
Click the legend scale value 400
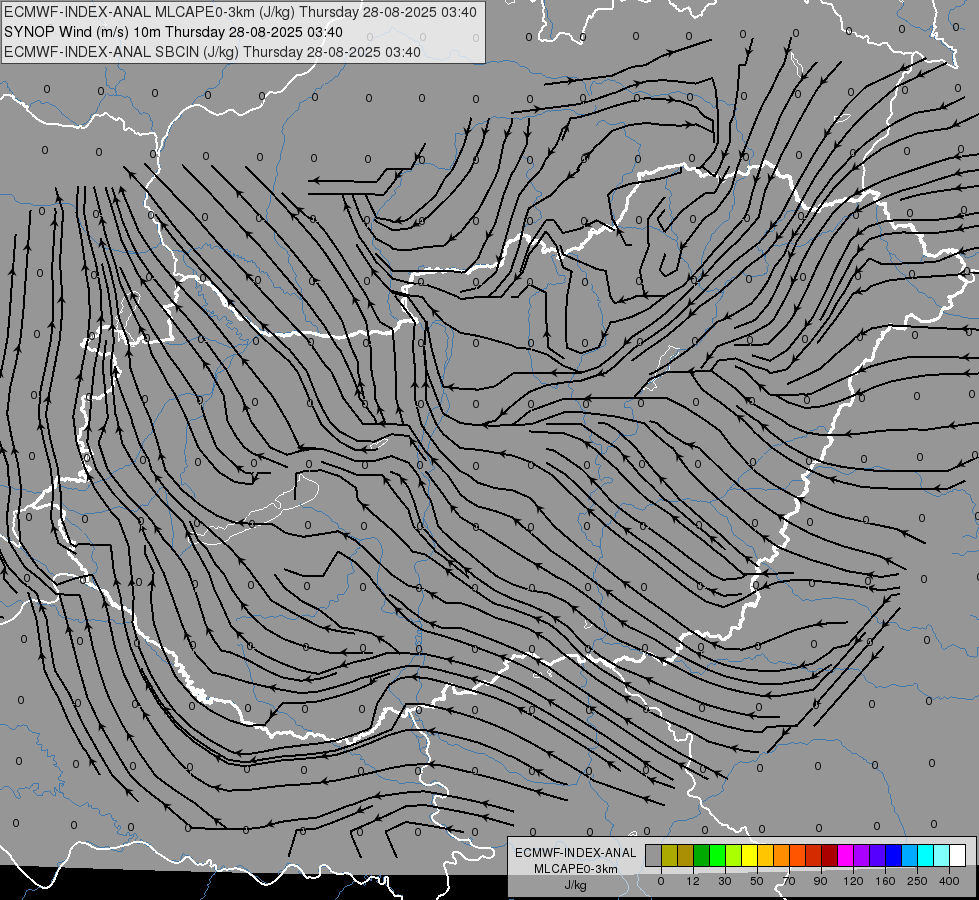949,881
